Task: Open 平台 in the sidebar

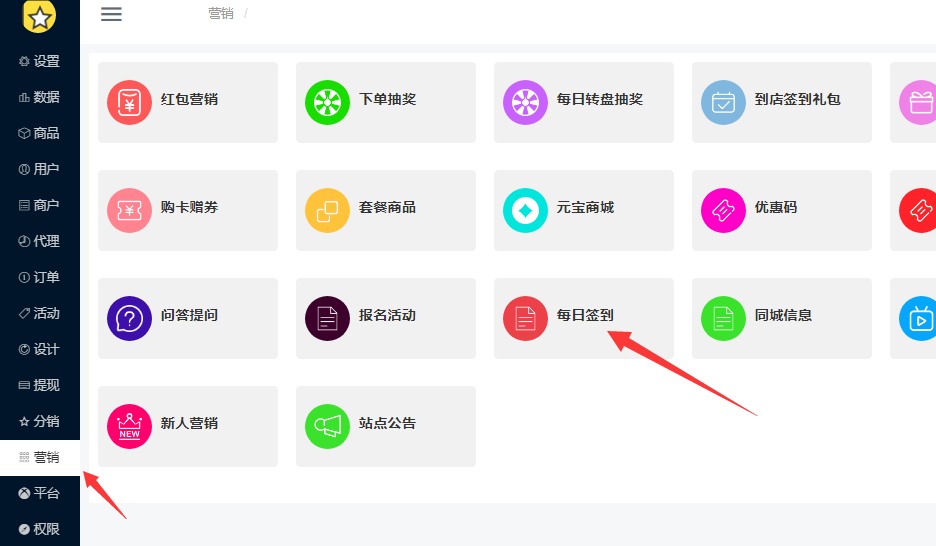Action: (x=39, y=493)
